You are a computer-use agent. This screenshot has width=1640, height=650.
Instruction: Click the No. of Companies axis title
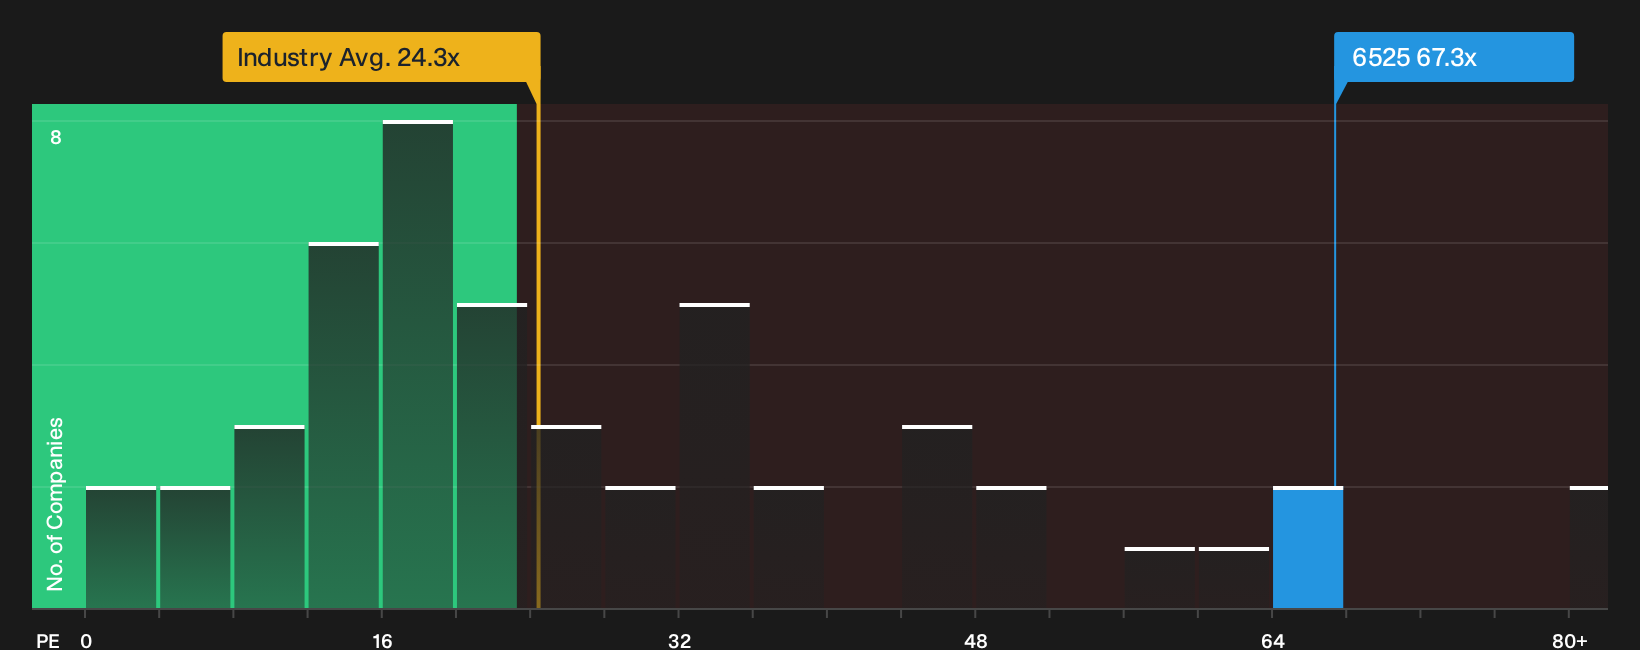click(55, 503)
